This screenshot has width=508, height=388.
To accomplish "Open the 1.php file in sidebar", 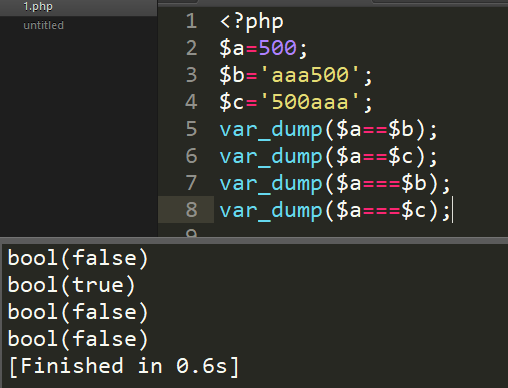I will [x=38, y=7].
